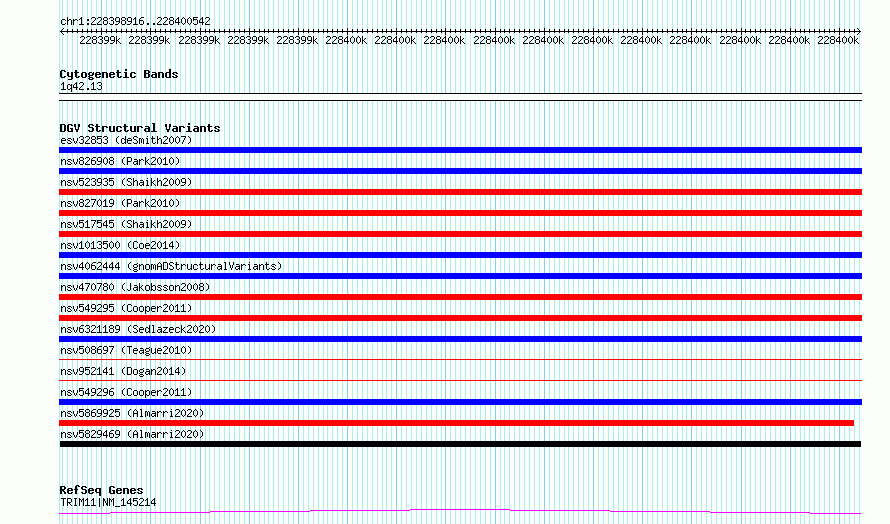Click the chr1:228398916..228400542 region label
This screenshot has width=890, height=524.
(135, 21)
